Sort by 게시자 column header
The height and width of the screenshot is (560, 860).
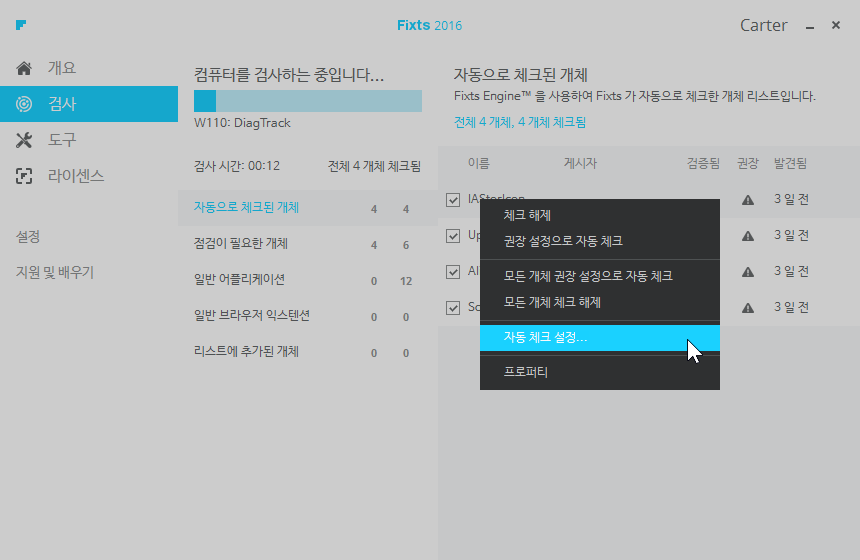580,163
